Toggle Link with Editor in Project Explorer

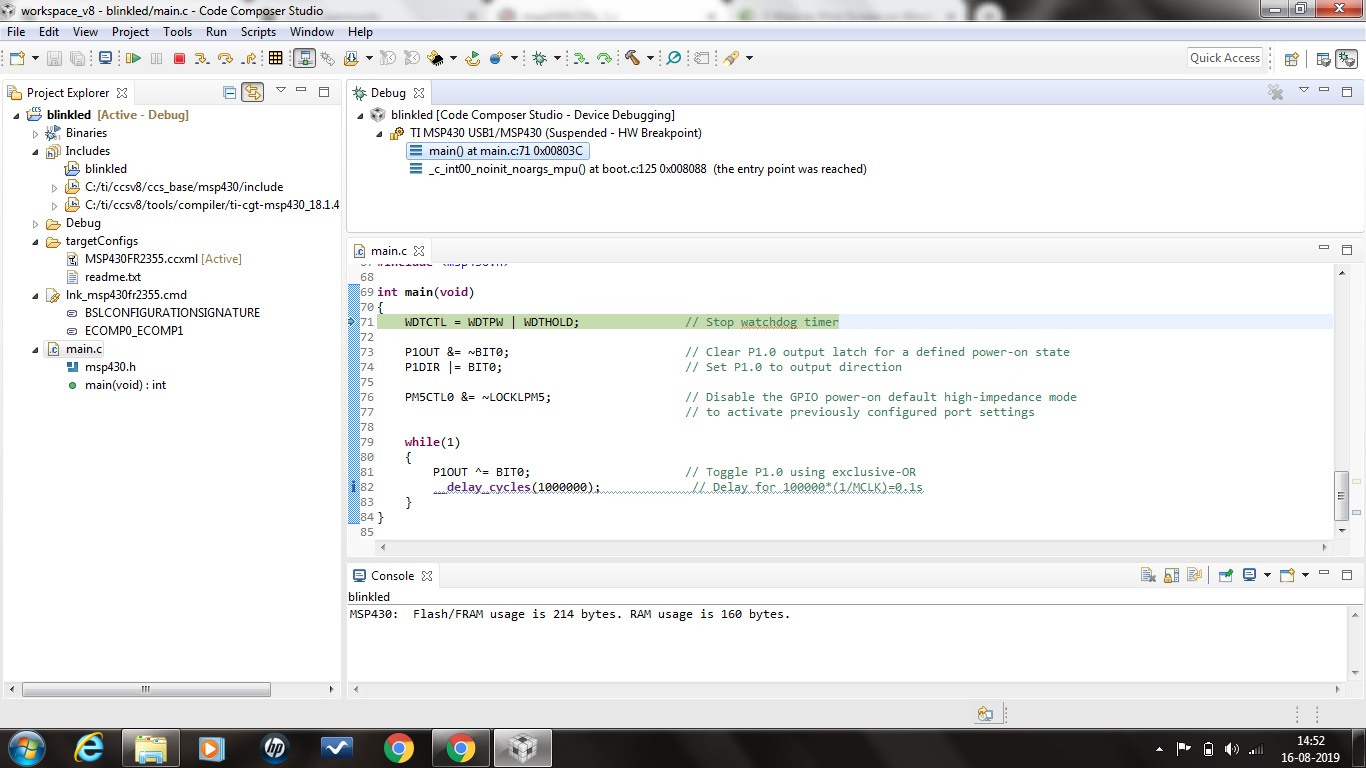click(252, 92)
